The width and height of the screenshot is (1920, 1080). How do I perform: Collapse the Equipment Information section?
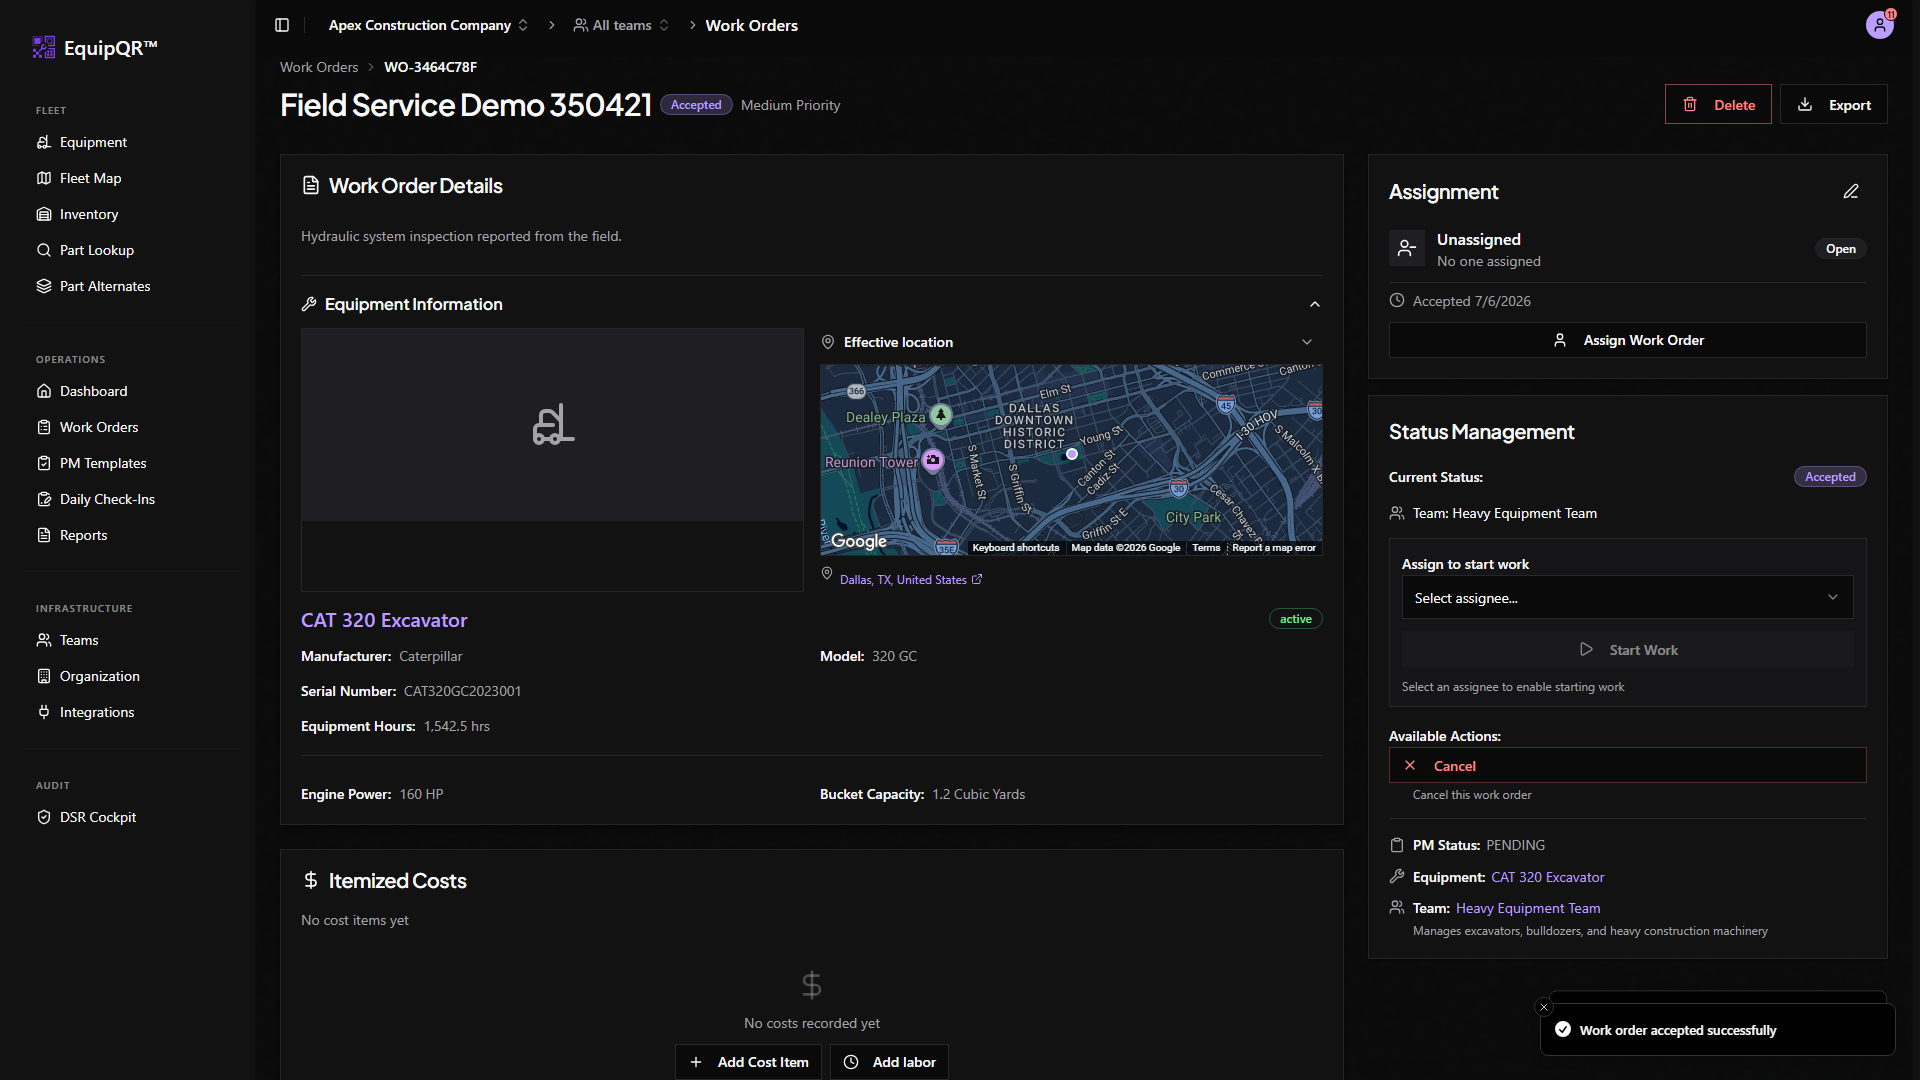click(x=1315, y=304)
